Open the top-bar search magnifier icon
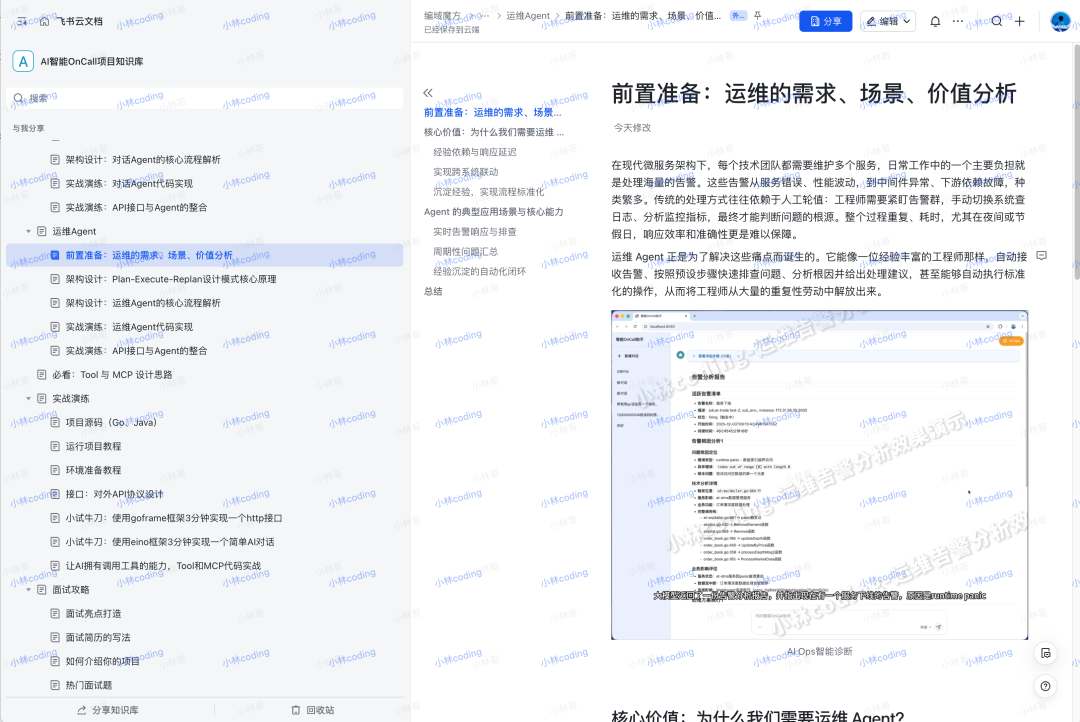The height and width of the screenshot is (722, 1080). pos(996,21)
